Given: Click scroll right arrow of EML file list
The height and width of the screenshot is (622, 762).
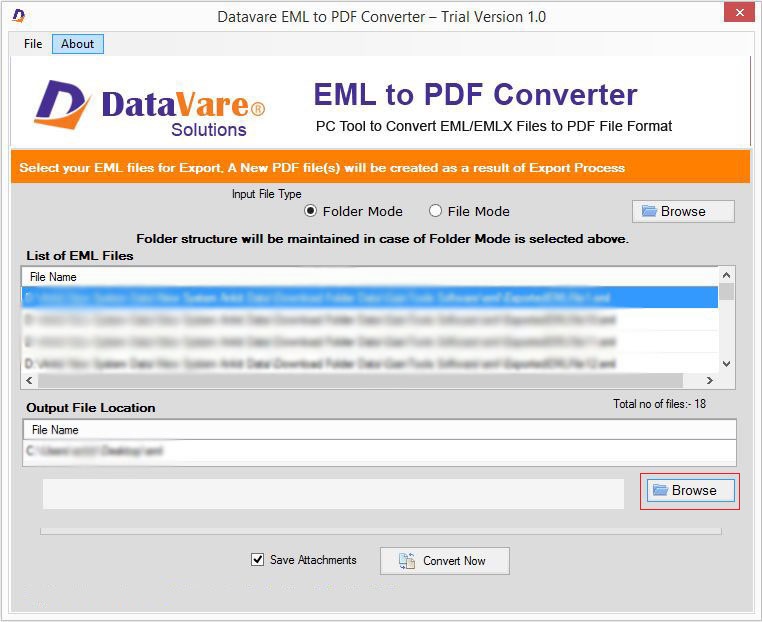Looking at the screenshot, I should pos(710,380).
